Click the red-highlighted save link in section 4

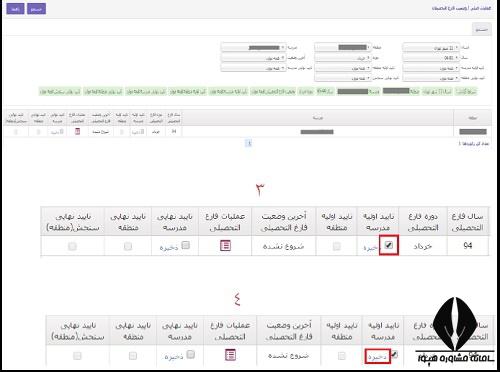(377, 357)
